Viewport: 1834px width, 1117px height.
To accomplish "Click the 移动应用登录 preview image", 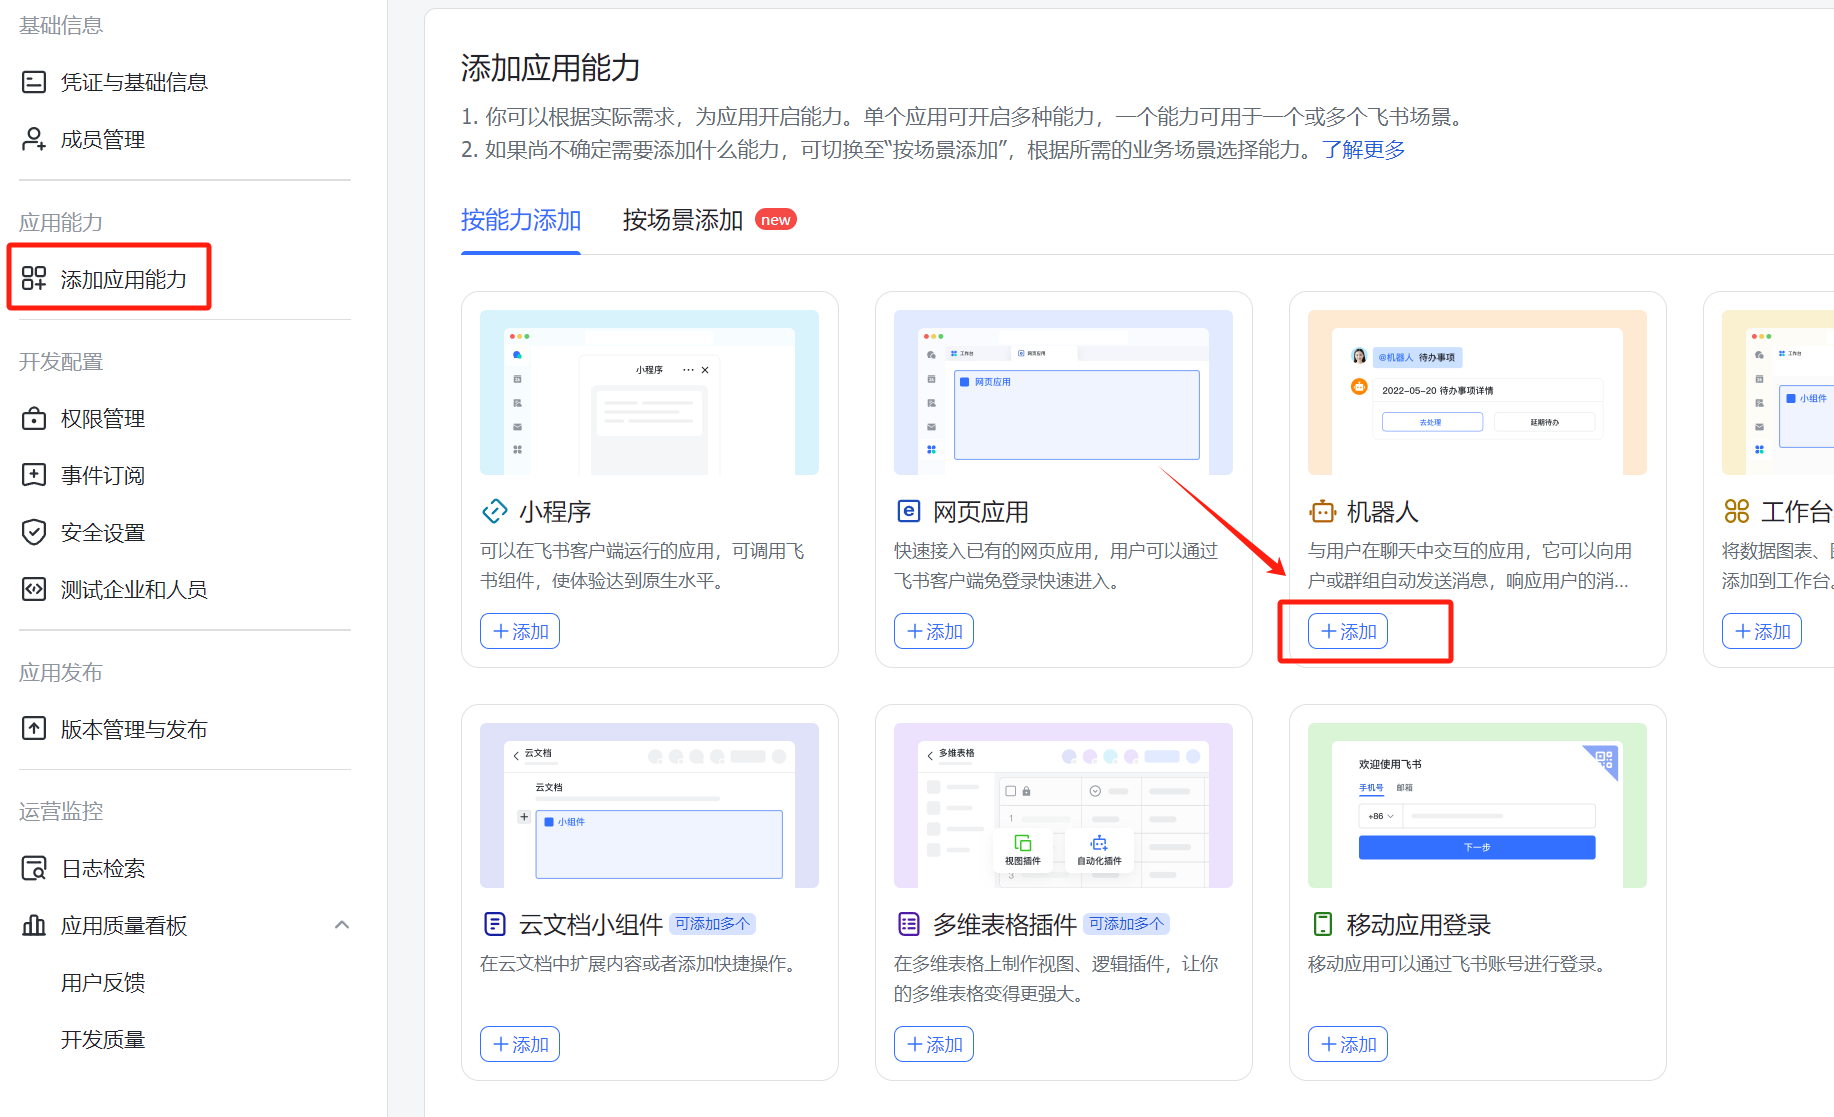I will click(1477, 805).
